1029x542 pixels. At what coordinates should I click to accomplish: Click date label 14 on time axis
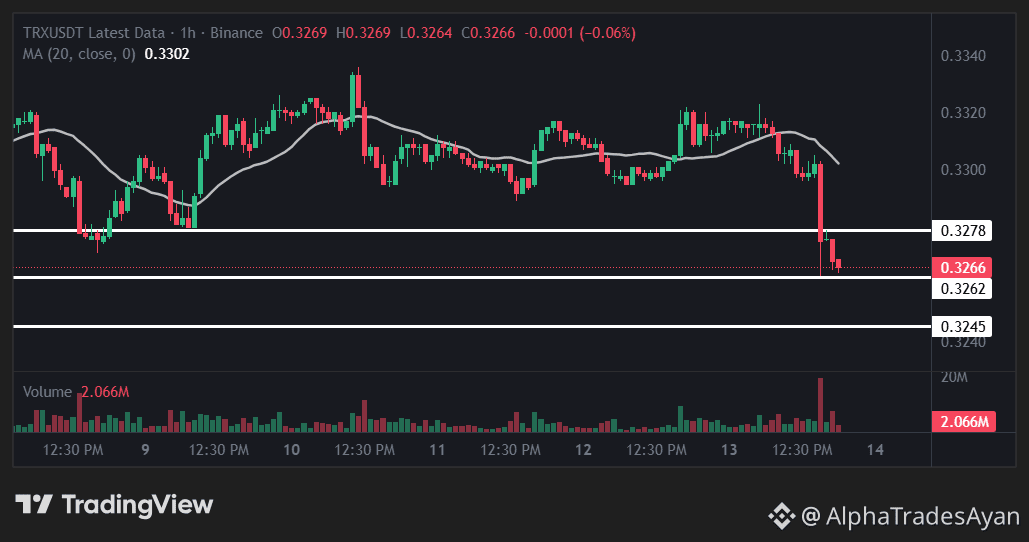tap(875, 450)
